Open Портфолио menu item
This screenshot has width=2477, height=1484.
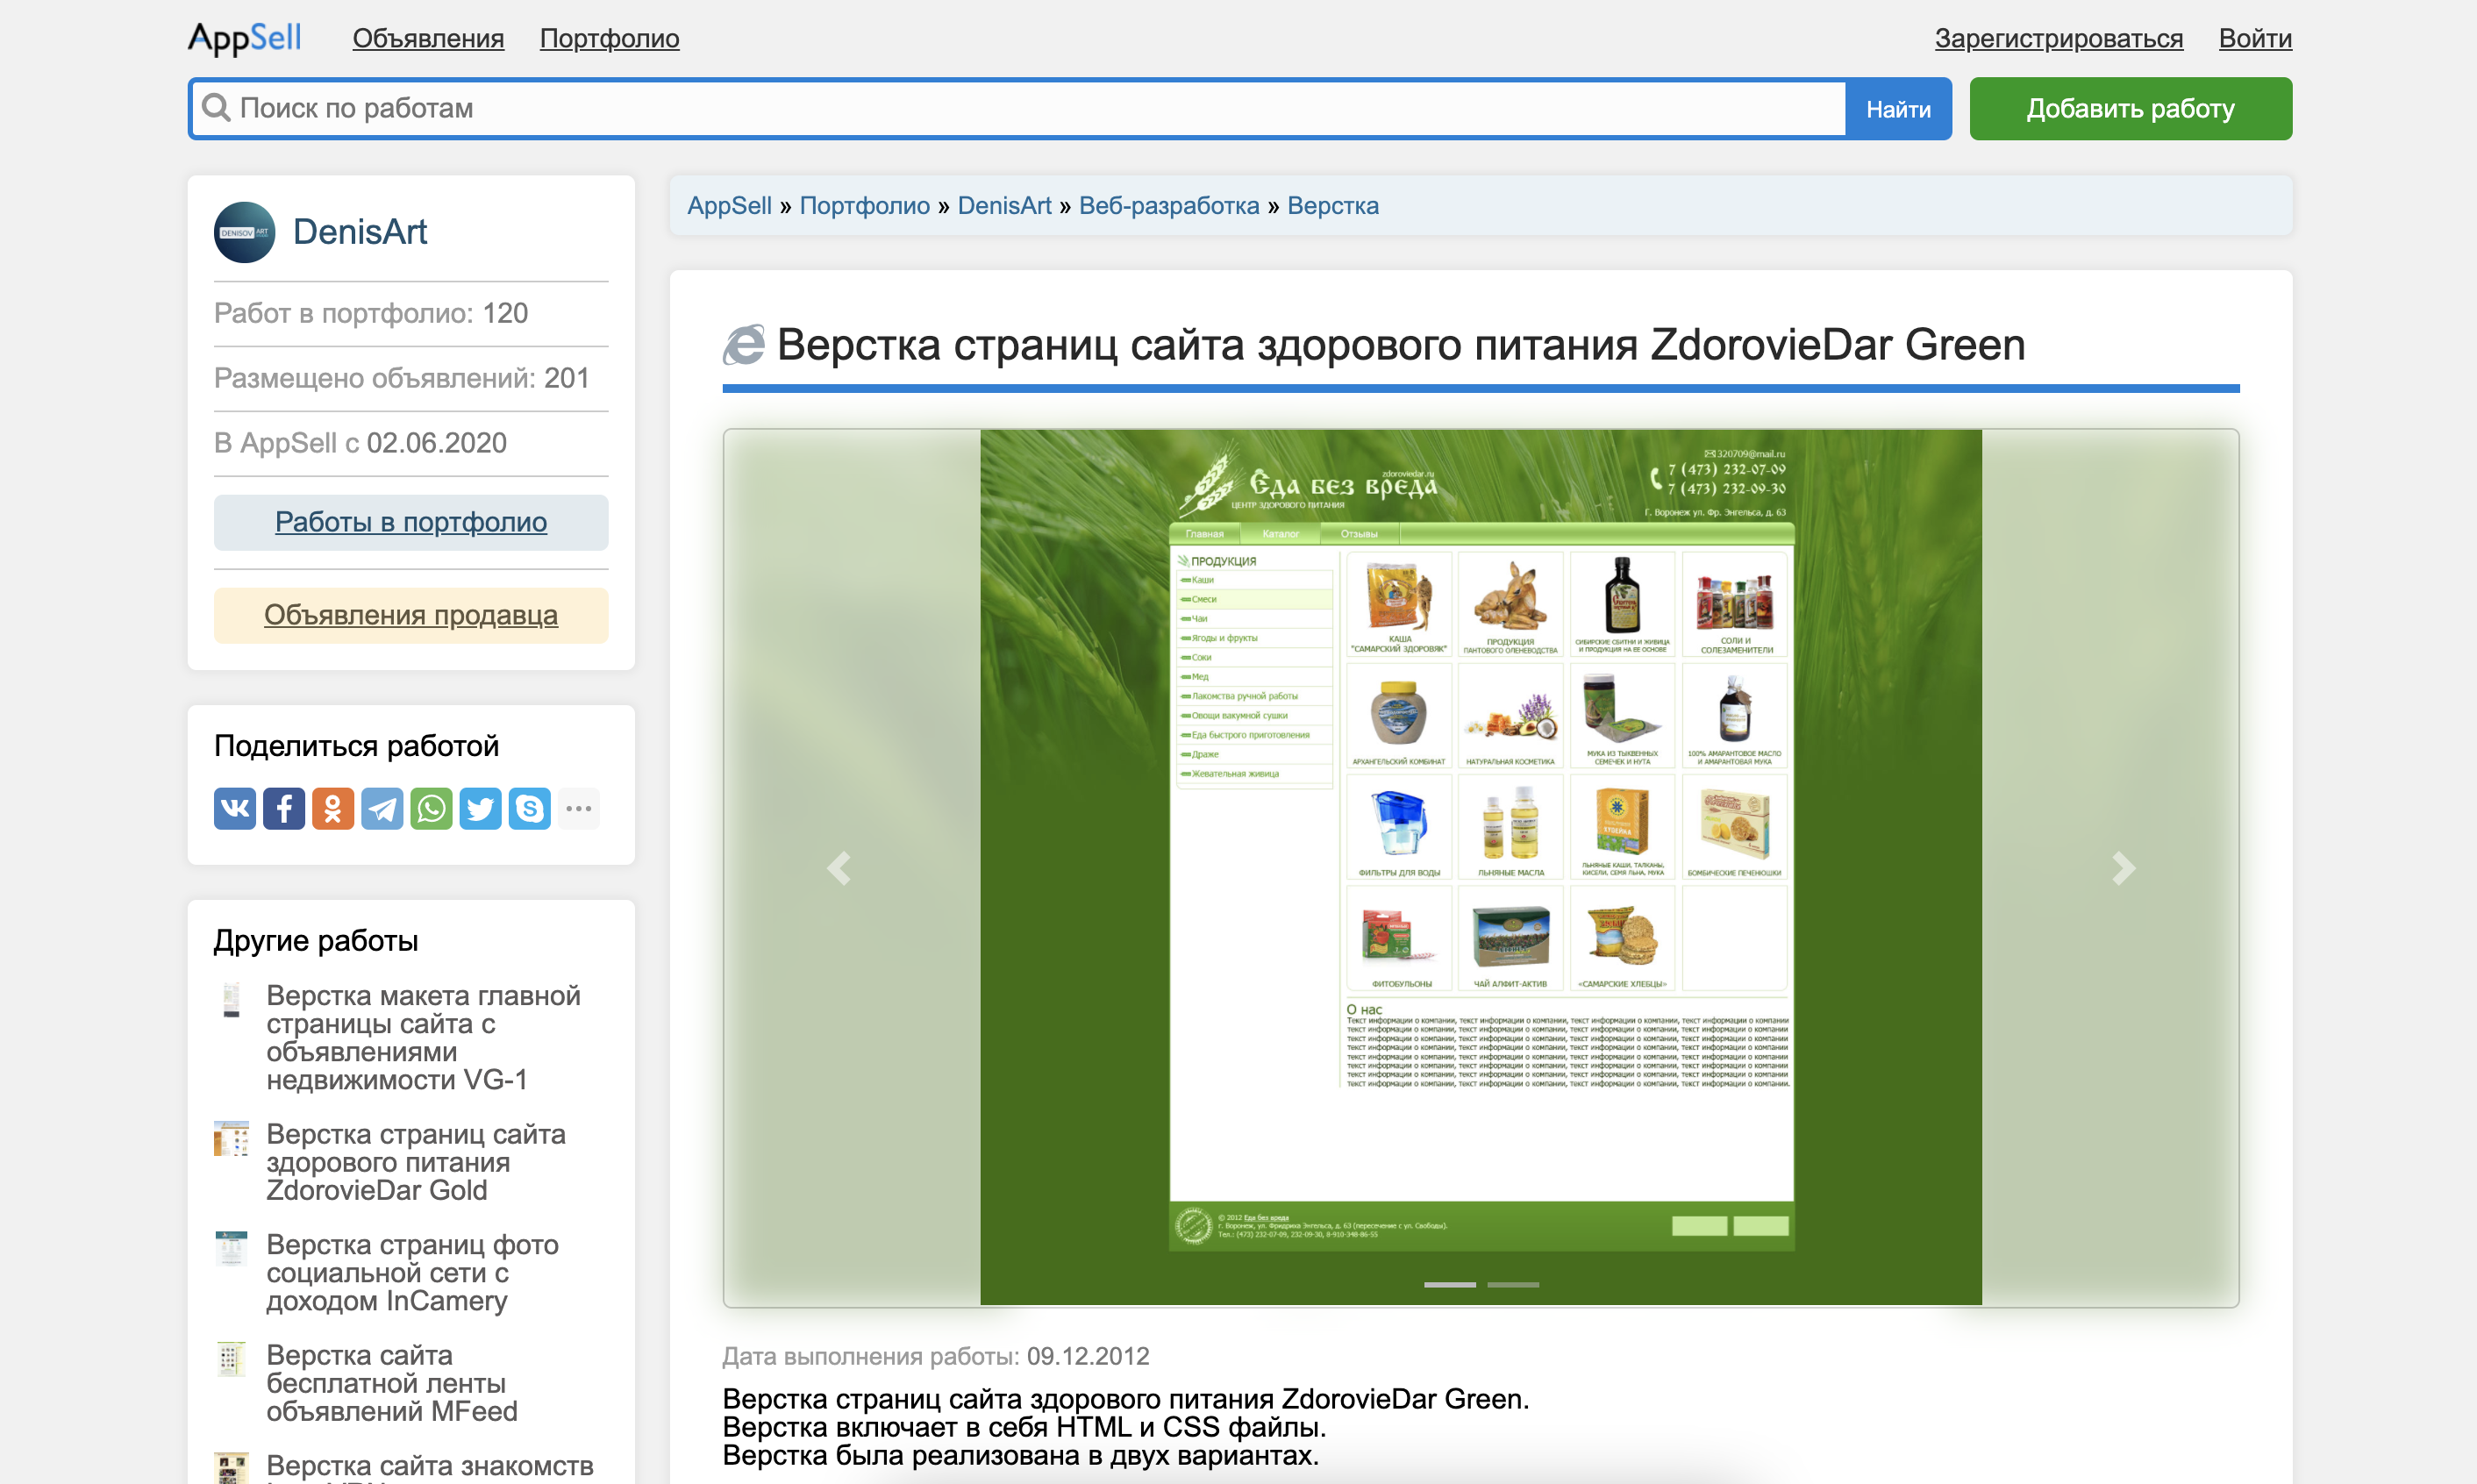609,39
